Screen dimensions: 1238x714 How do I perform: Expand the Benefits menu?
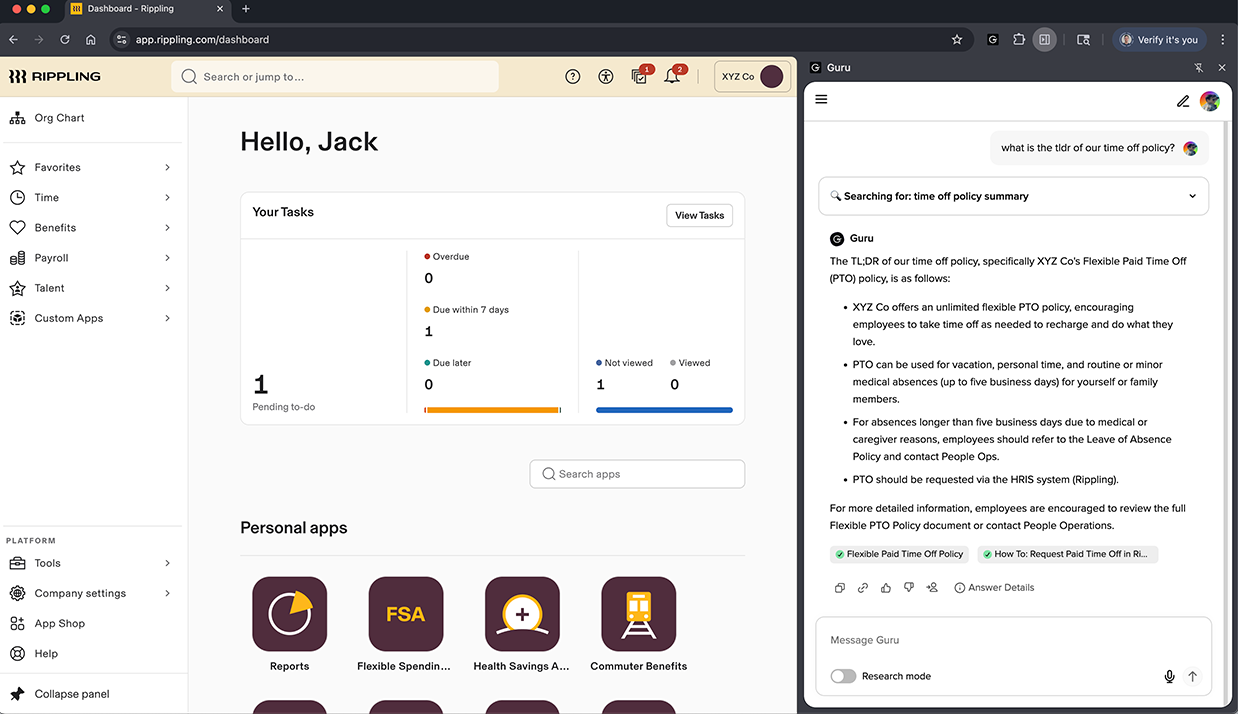tap(90, 228)
